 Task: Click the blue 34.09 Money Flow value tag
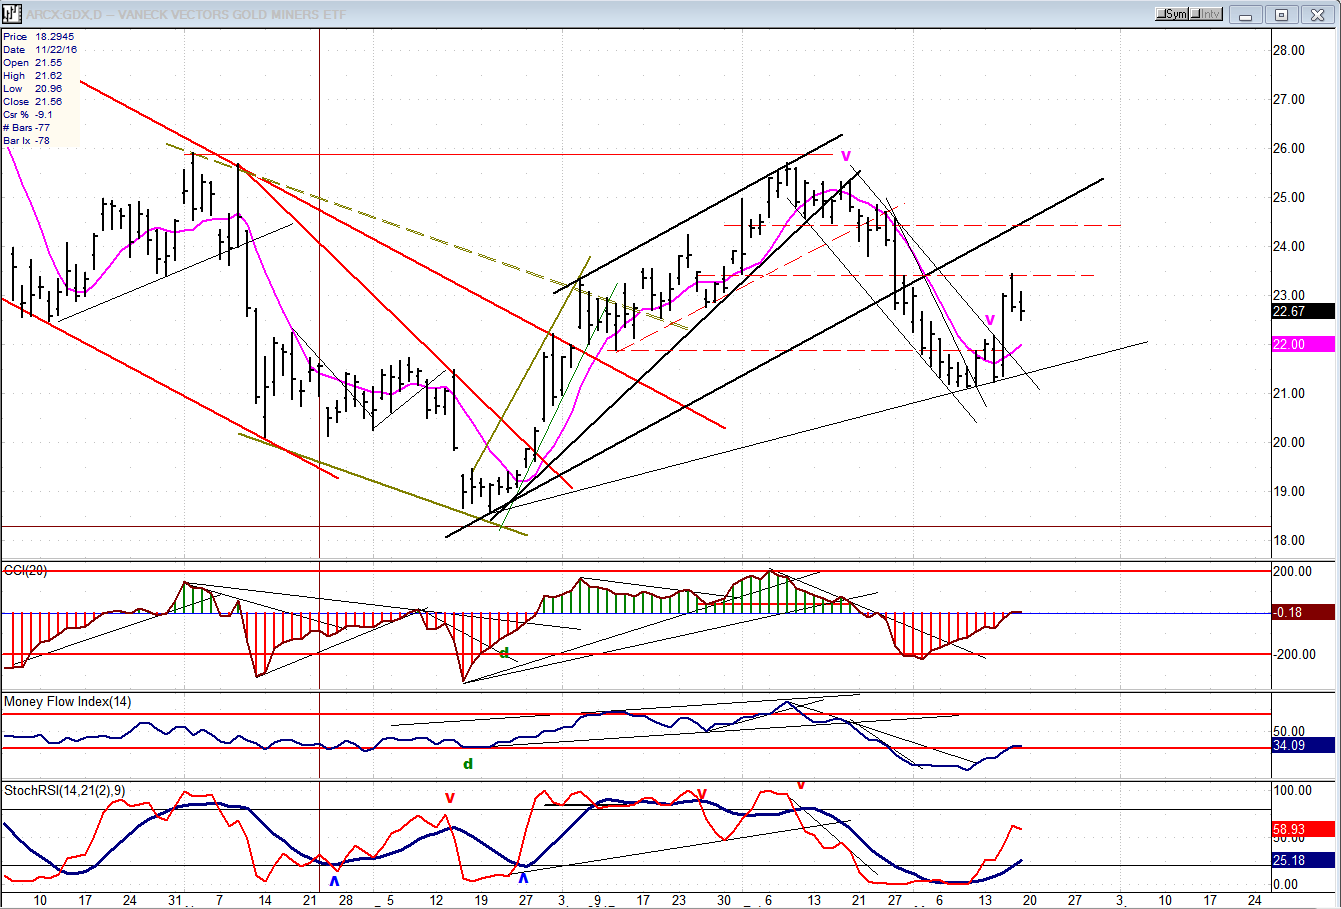pyautogui.click(x=1302, y=745)
